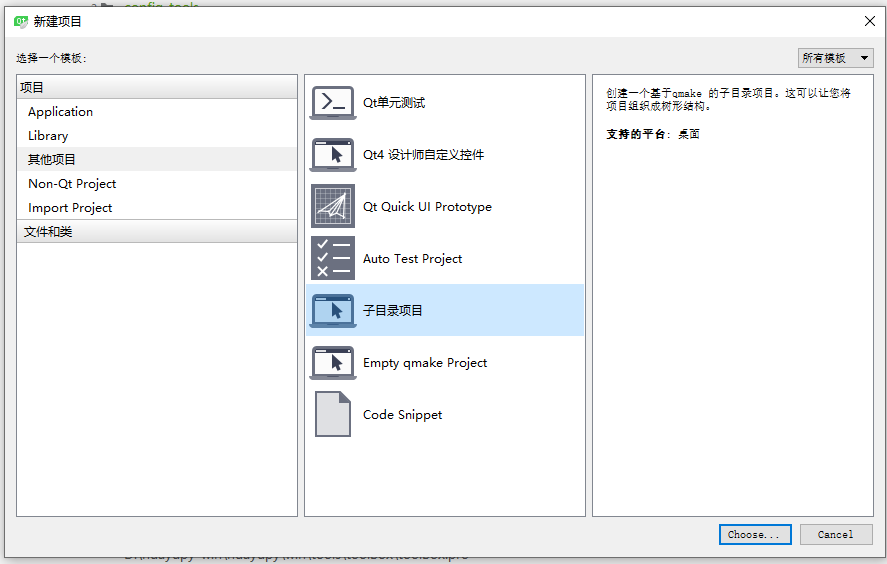Choose the Qt单元测试 template label
This screenshot has height=564, width=887.
(x=394, y=102)
